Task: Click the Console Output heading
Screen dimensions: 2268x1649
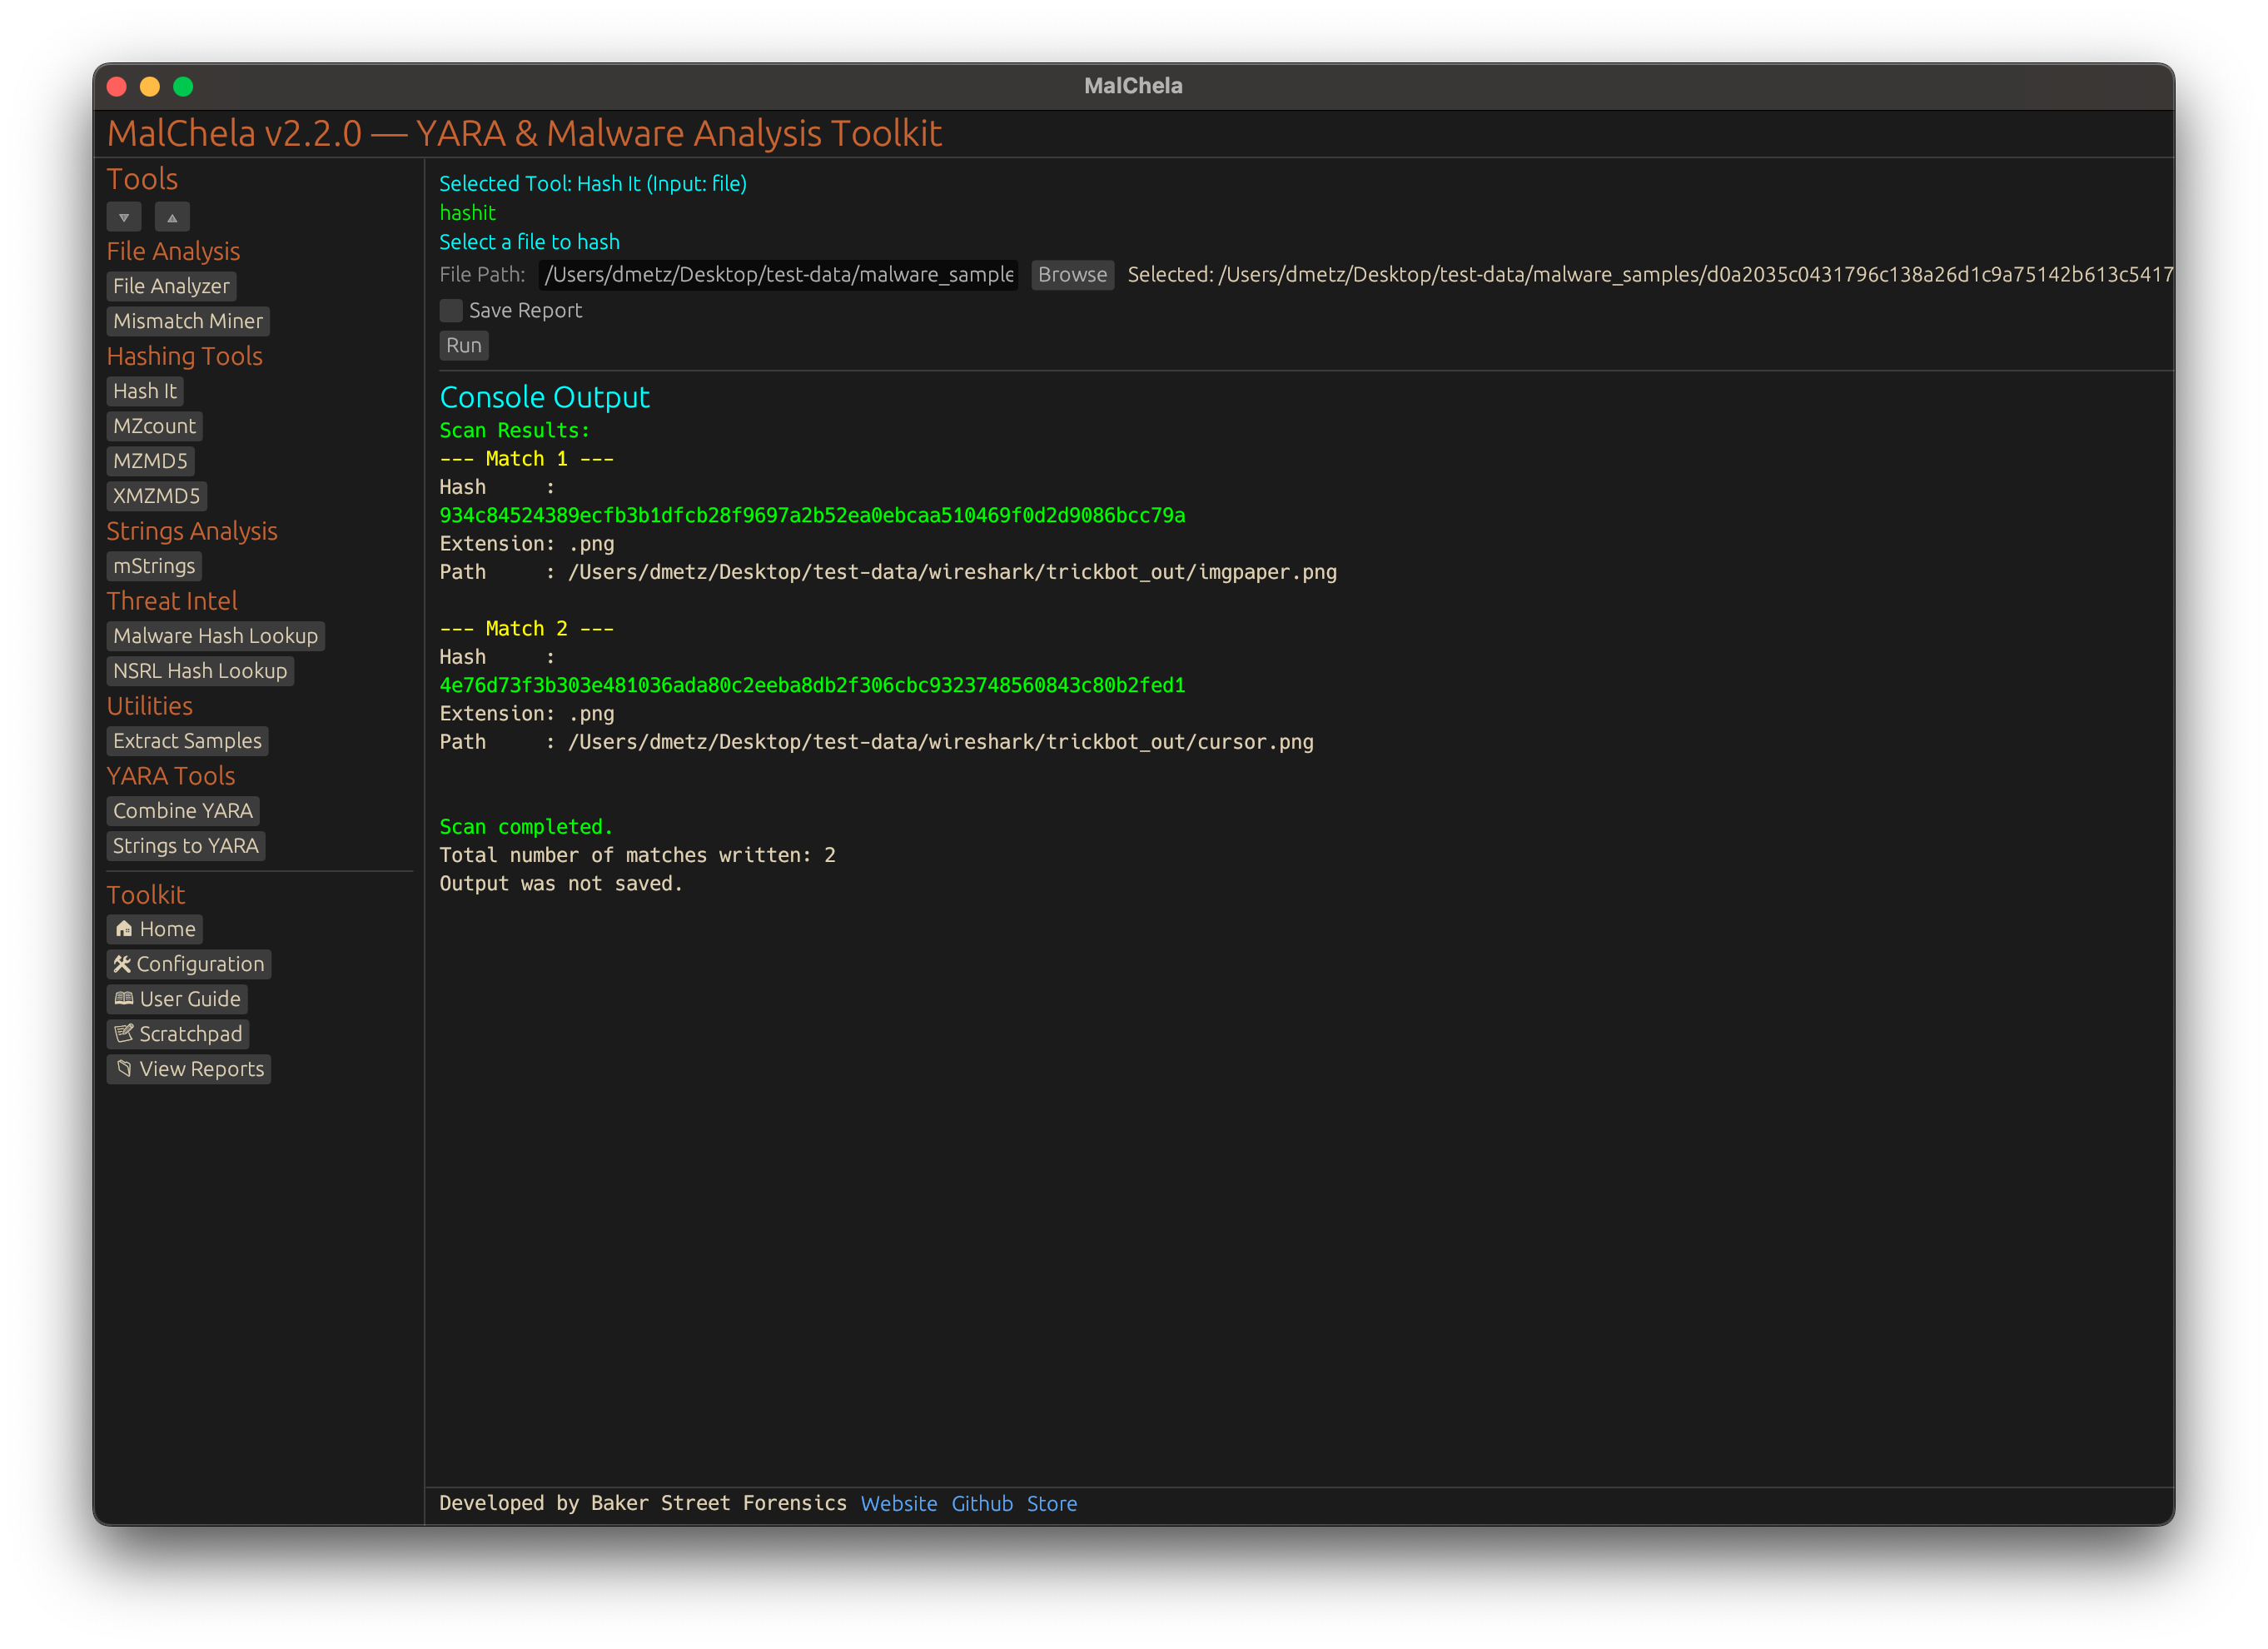Action: click(545, 398)
